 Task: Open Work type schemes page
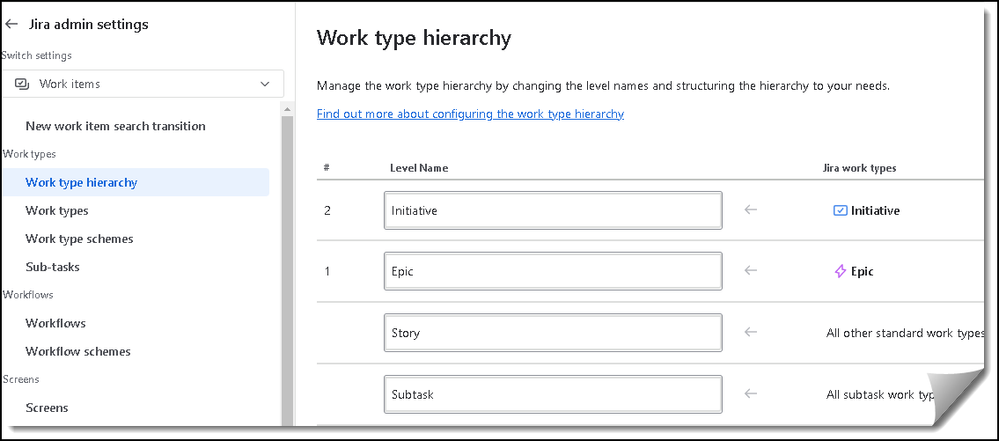click(x=79, y=239)
